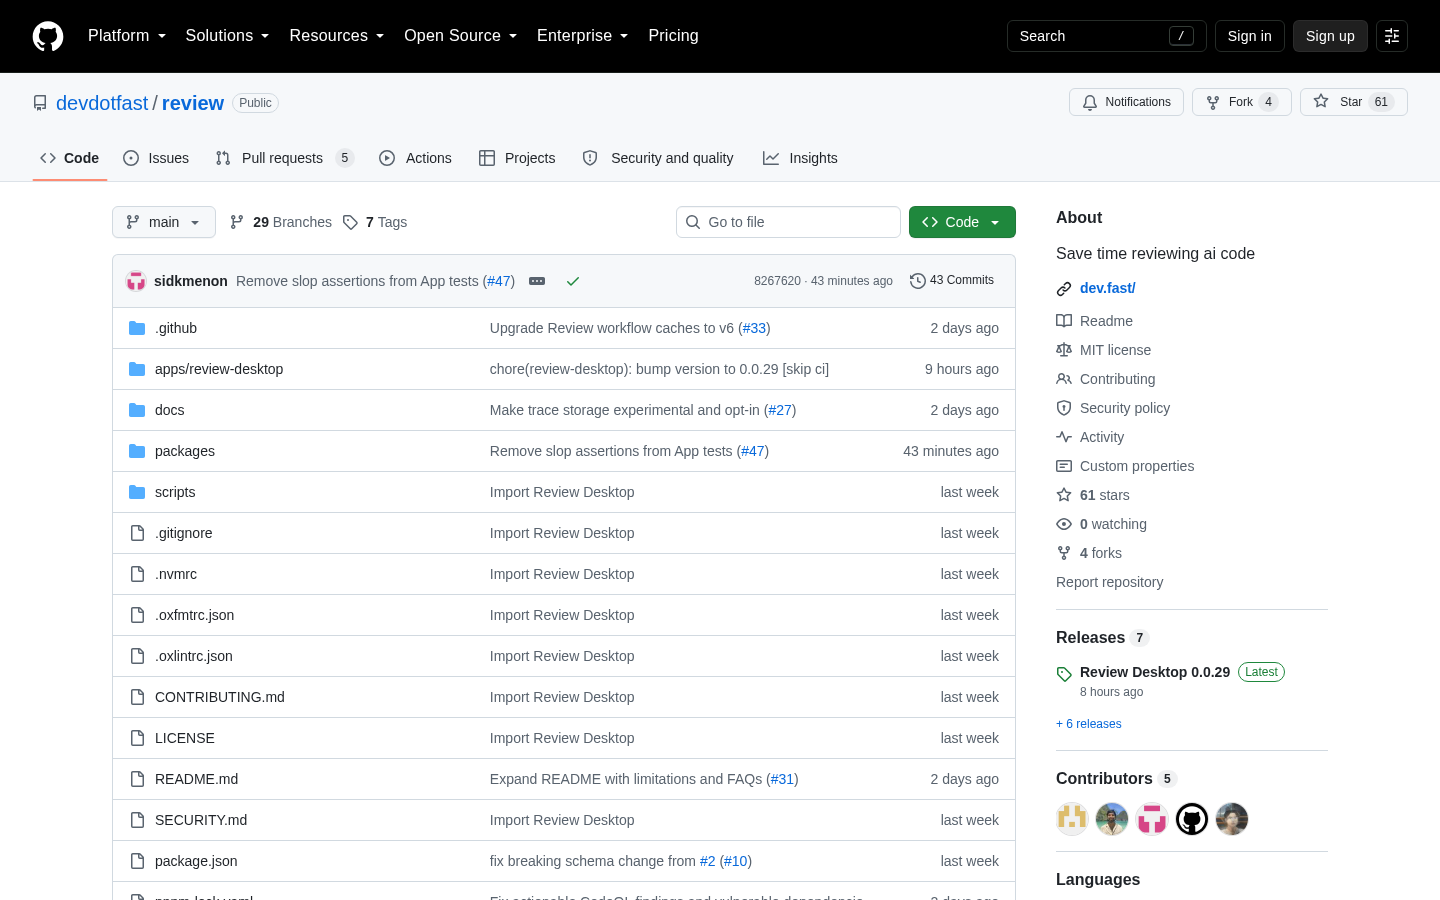
Task: Click sidkmenon's avatar in commit bar
Action: point(136,281)
